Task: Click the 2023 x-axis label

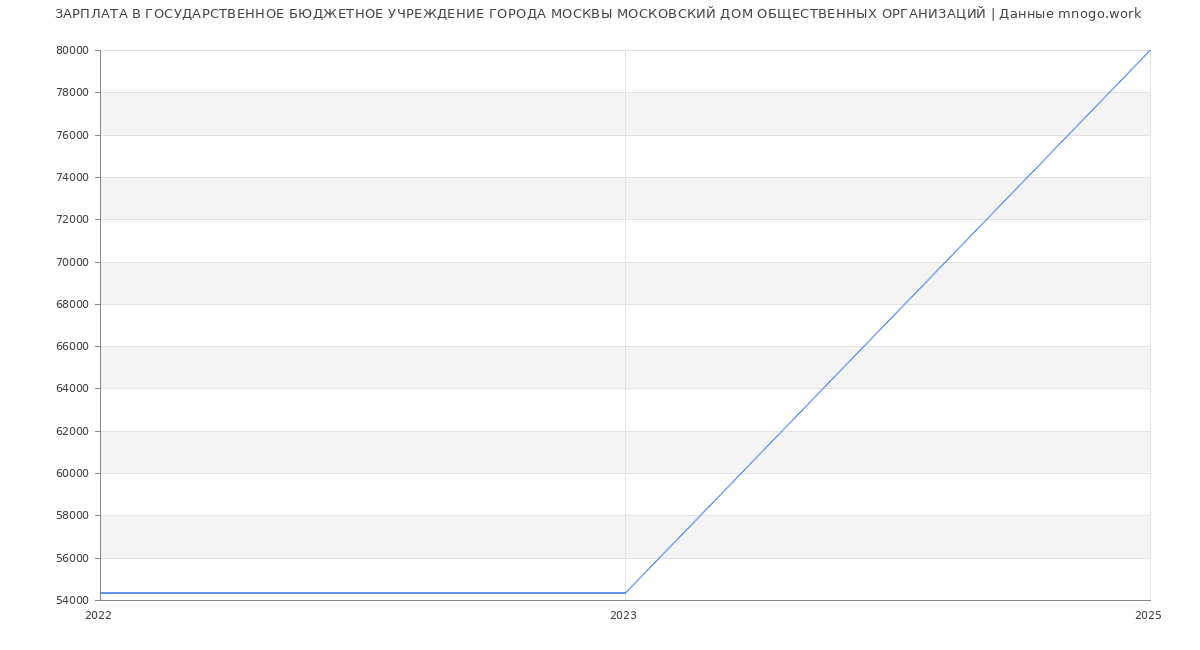Action: pyautogui.click(x=623, y=615)
